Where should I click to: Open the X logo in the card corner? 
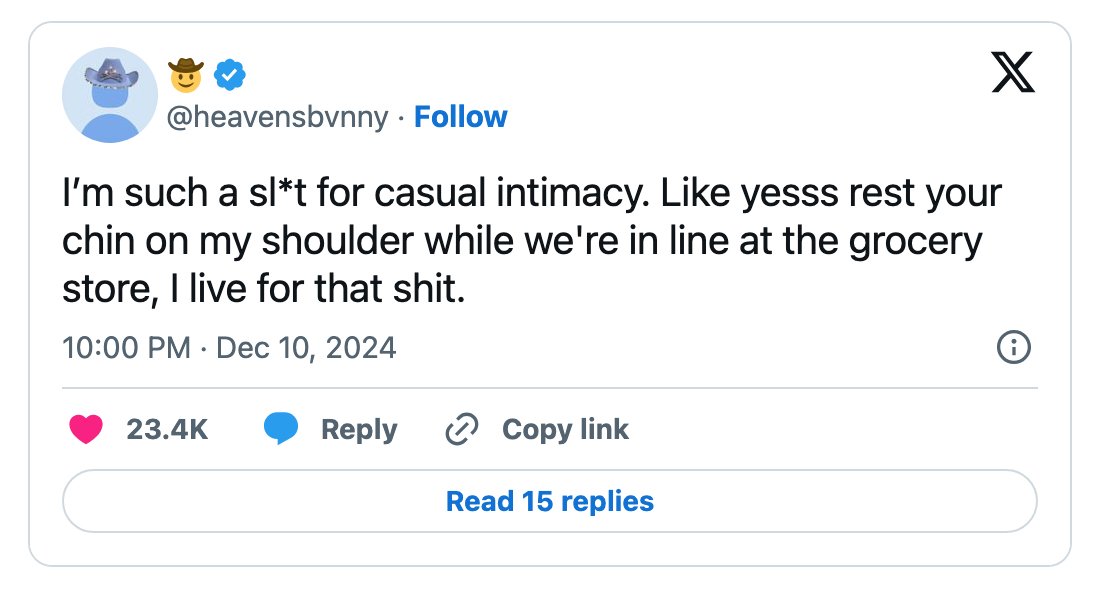click(x=1012, y=71)
